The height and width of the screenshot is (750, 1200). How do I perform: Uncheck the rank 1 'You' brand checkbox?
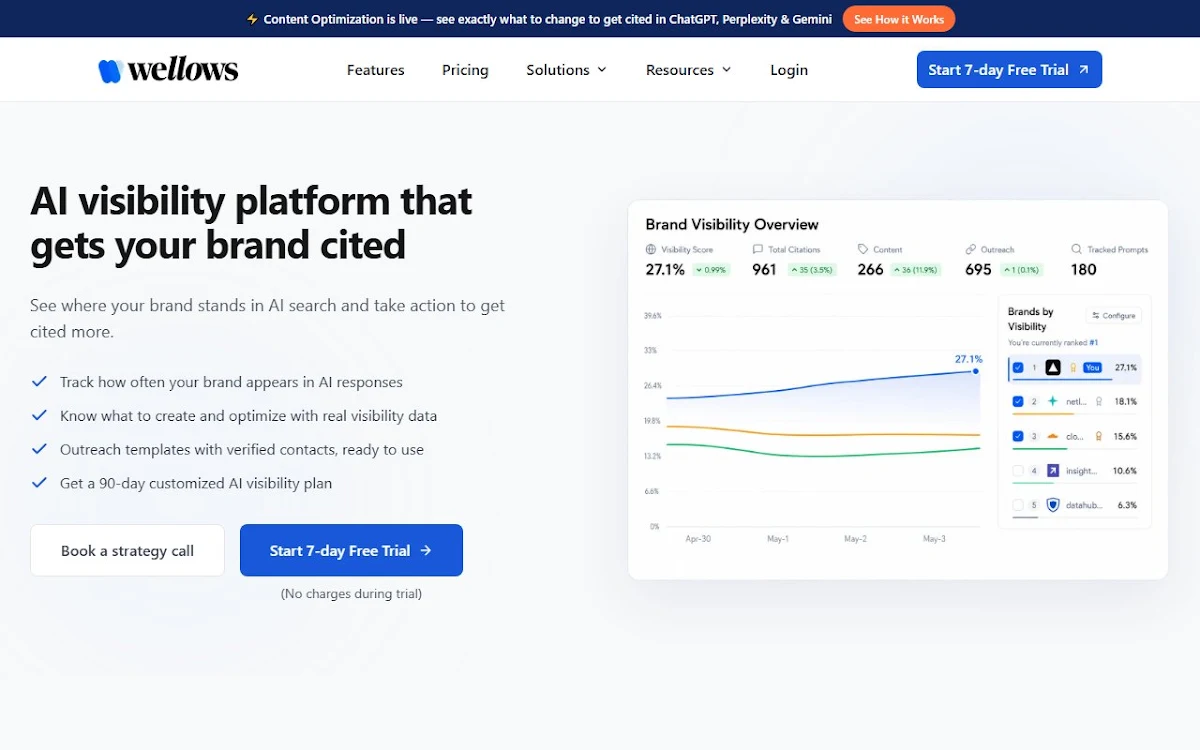click(x=1018, y=367)
